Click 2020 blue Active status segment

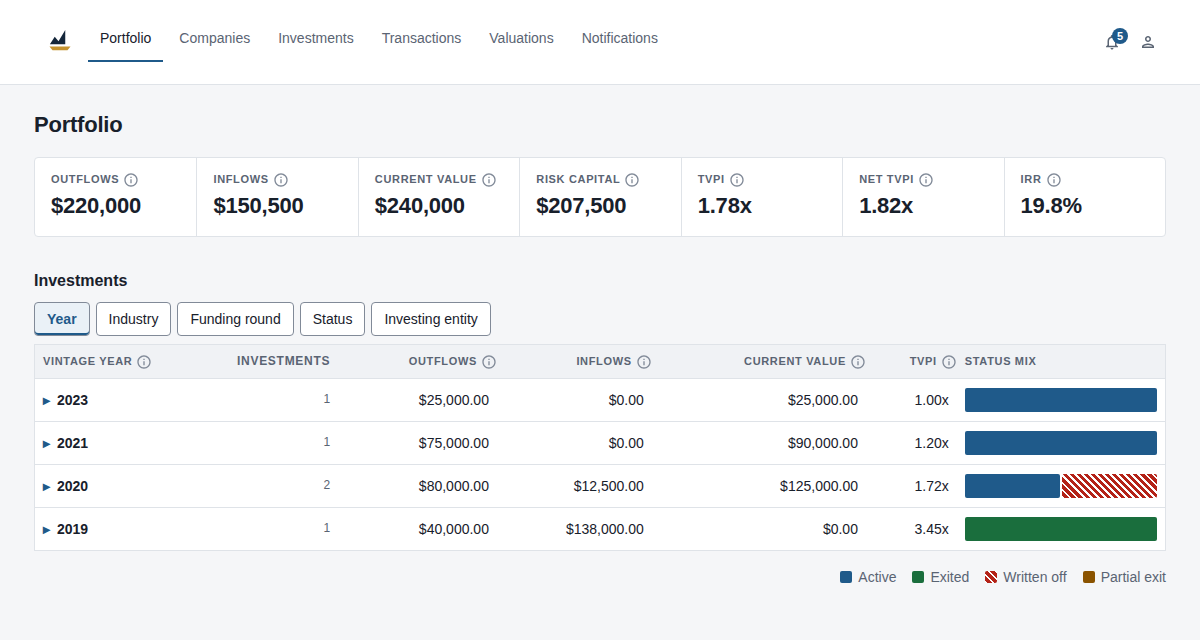click(1012, 486)
